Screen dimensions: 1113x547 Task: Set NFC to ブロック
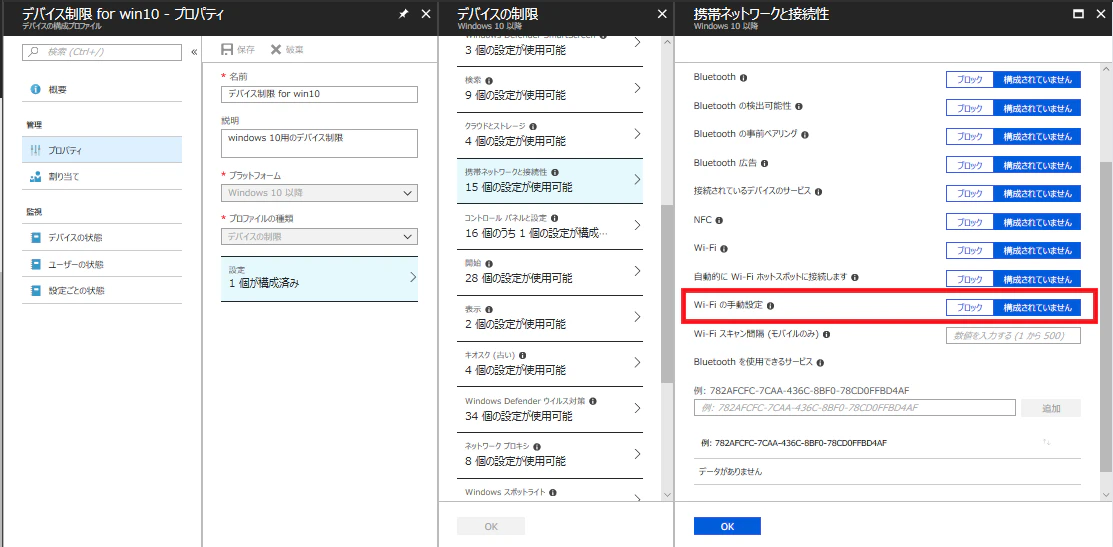pos(970,222)
